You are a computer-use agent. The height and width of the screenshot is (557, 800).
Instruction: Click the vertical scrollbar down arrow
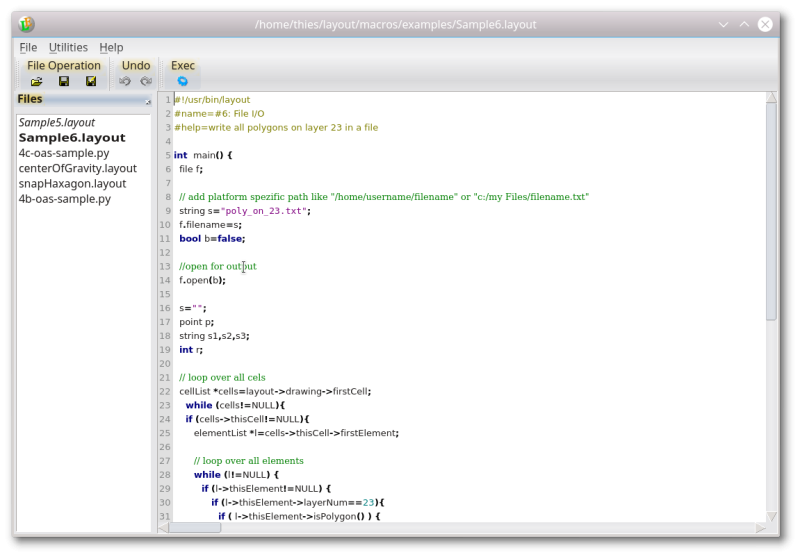771,516
